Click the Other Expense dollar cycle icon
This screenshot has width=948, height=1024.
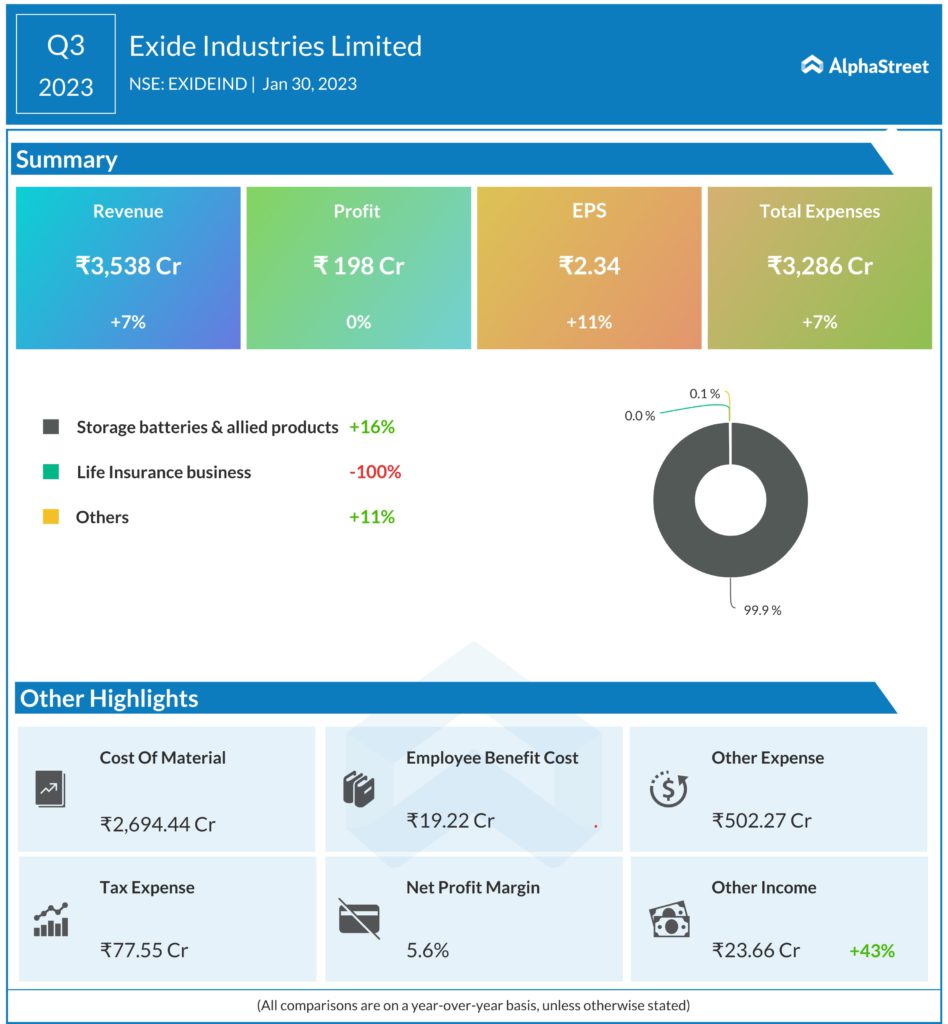667,789
